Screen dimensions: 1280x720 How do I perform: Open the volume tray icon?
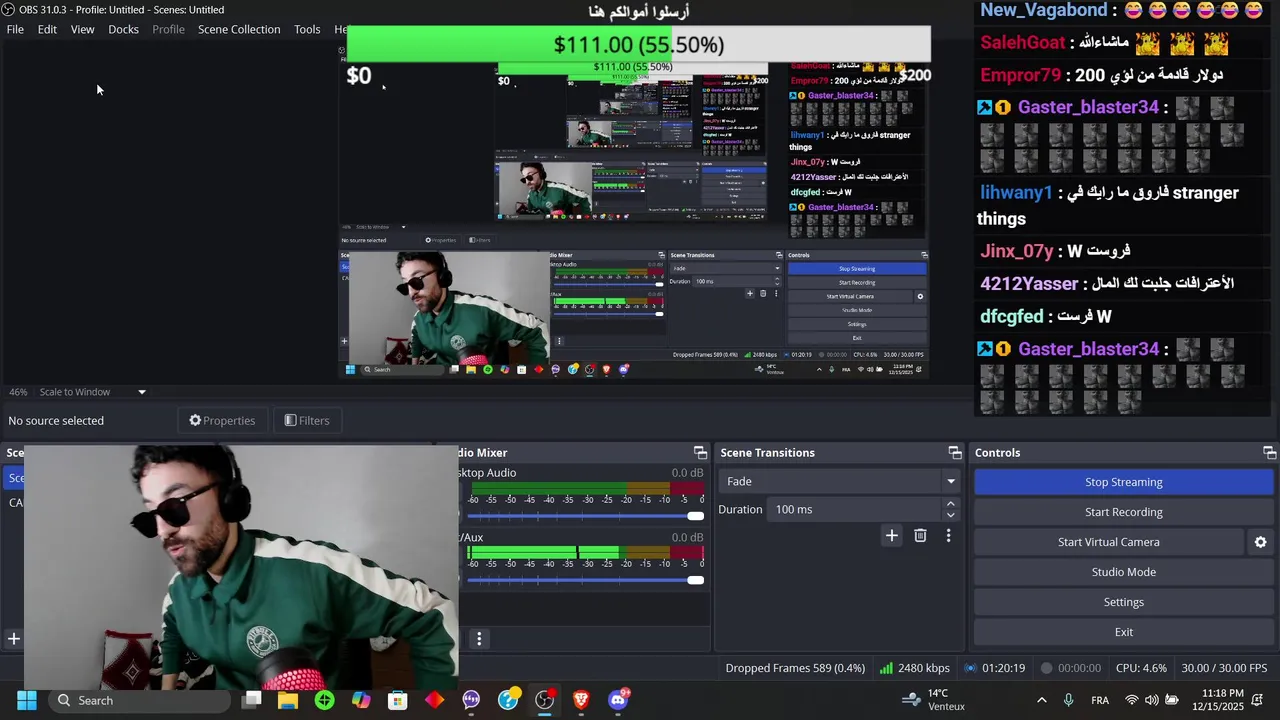[x=1152, y=700]
